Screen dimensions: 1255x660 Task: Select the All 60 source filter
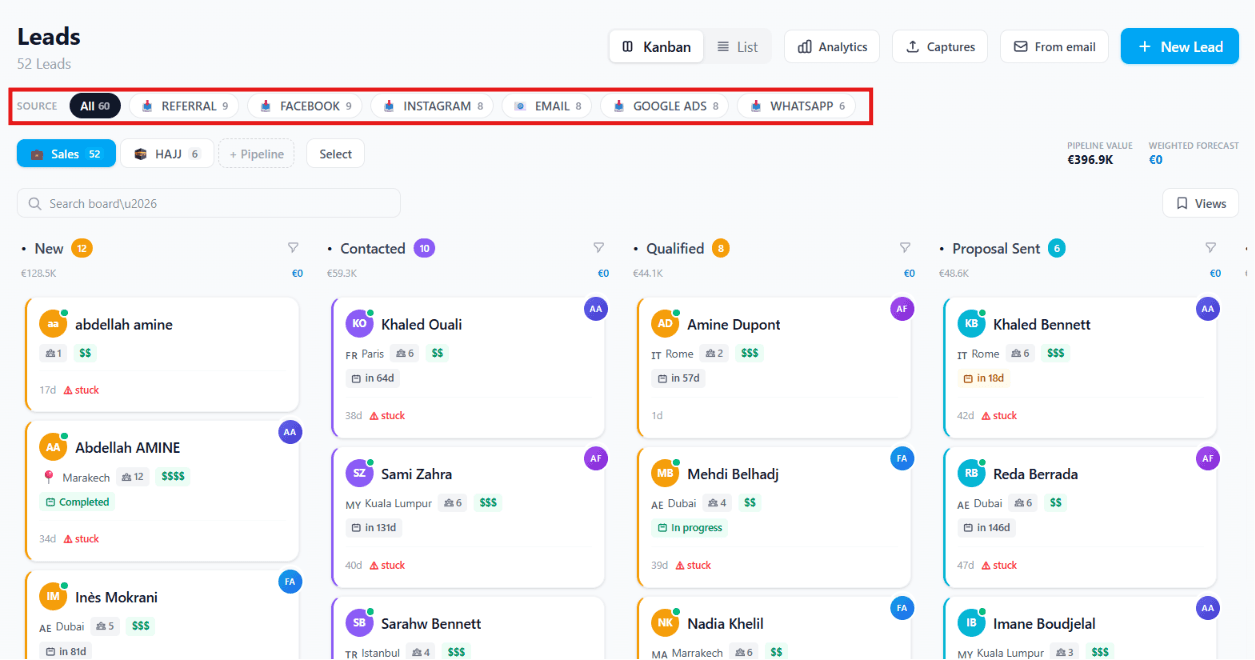tap(95, 106)
